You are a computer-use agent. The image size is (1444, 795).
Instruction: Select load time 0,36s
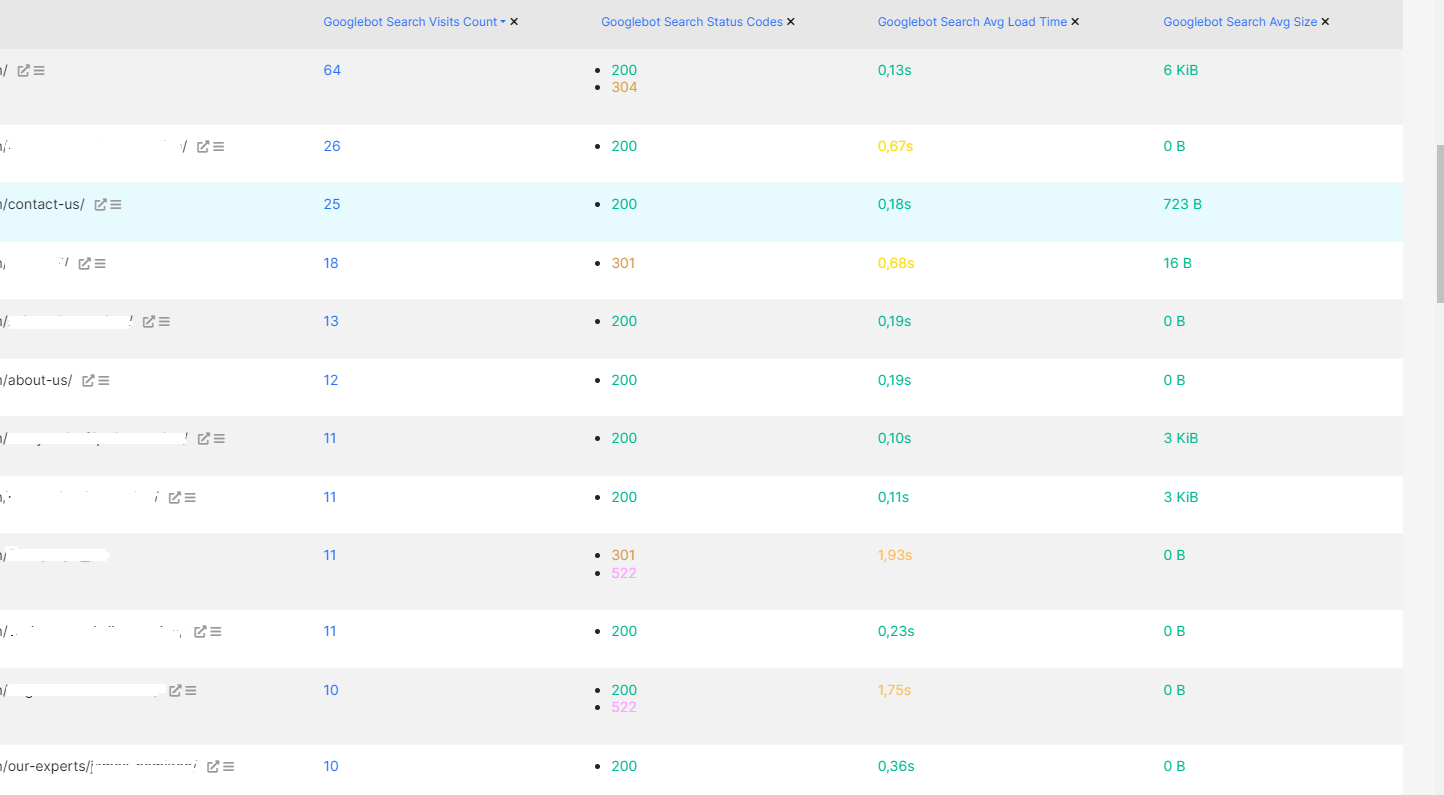896,767
